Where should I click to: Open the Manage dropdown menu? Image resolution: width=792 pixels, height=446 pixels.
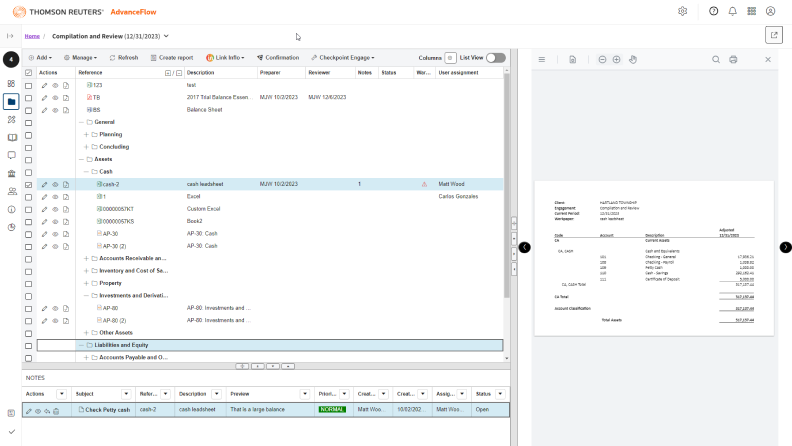coord(80,58)
